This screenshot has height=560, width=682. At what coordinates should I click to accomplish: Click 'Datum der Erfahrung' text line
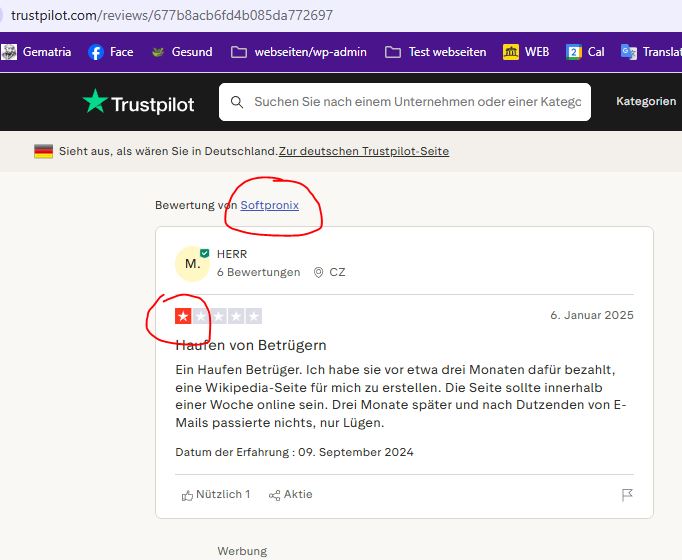tap(294, 452)
